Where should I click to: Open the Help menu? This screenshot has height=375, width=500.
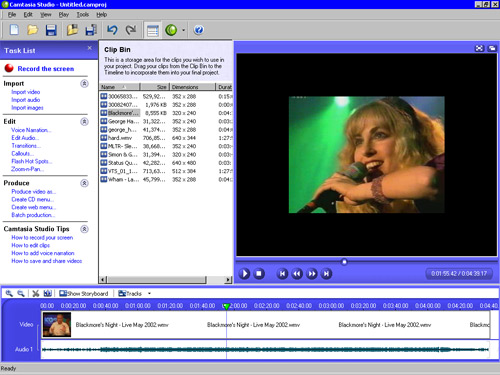(102, 15)
